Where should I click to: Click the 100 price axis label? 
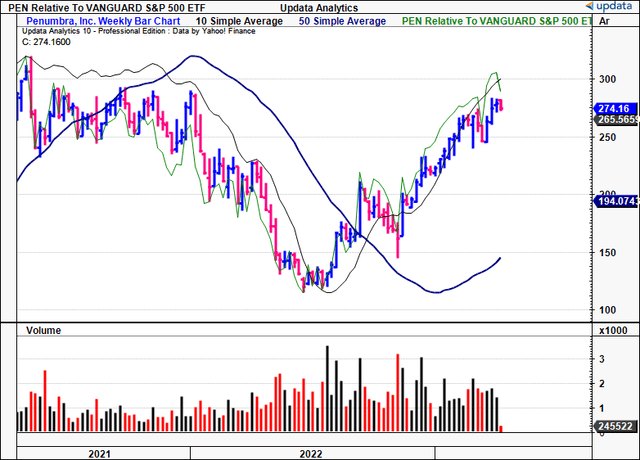coord(607,310)
